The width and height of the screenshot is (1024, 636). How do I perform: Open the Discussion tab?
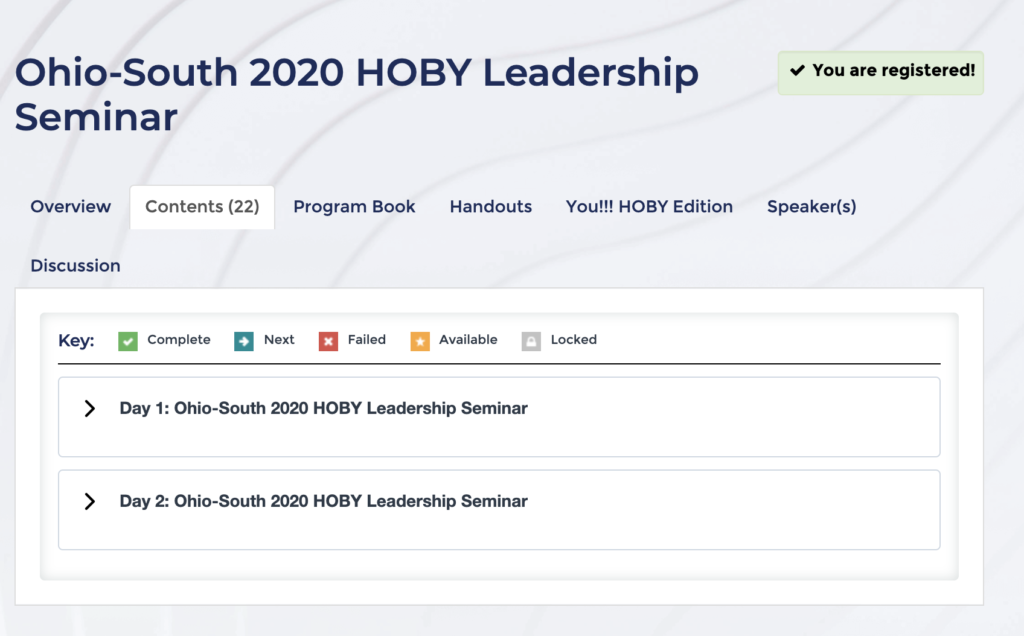point(75,266)
